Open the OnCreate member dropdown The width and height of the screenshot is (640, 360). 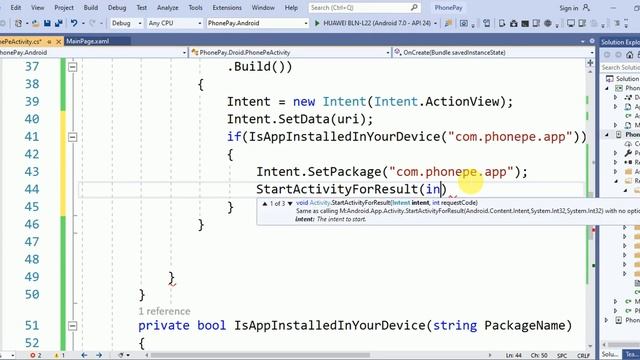[x=493, y=52]
